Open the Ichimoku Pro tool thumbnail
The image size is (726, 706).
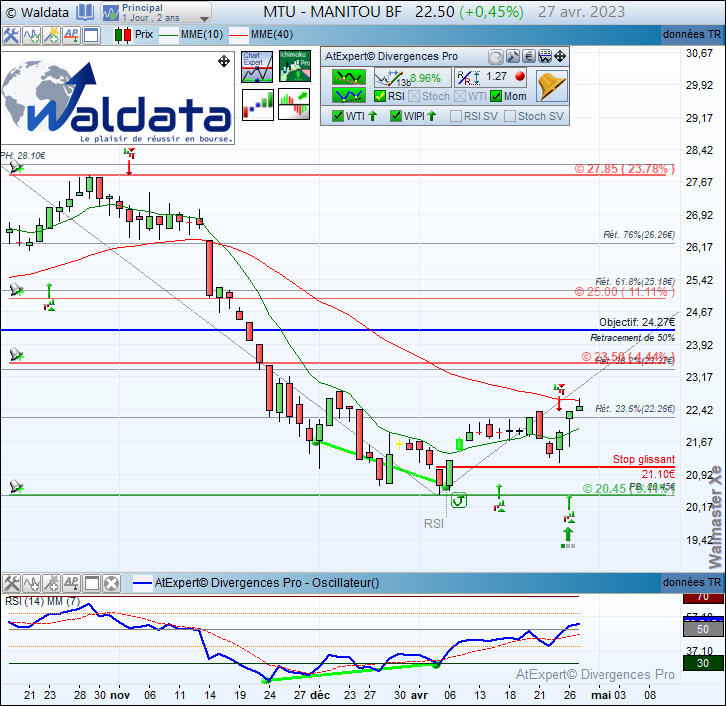(x=294, y=67)
